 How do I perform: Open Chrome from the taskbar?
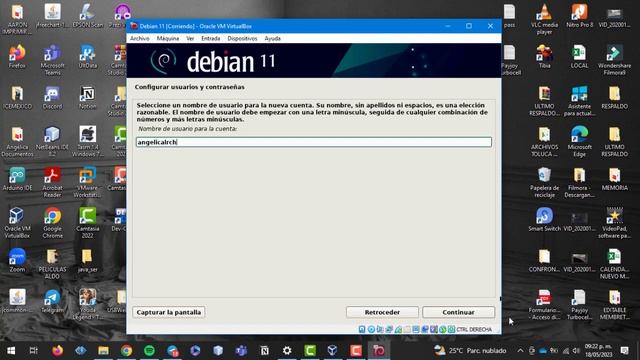[x=127, y=351]
